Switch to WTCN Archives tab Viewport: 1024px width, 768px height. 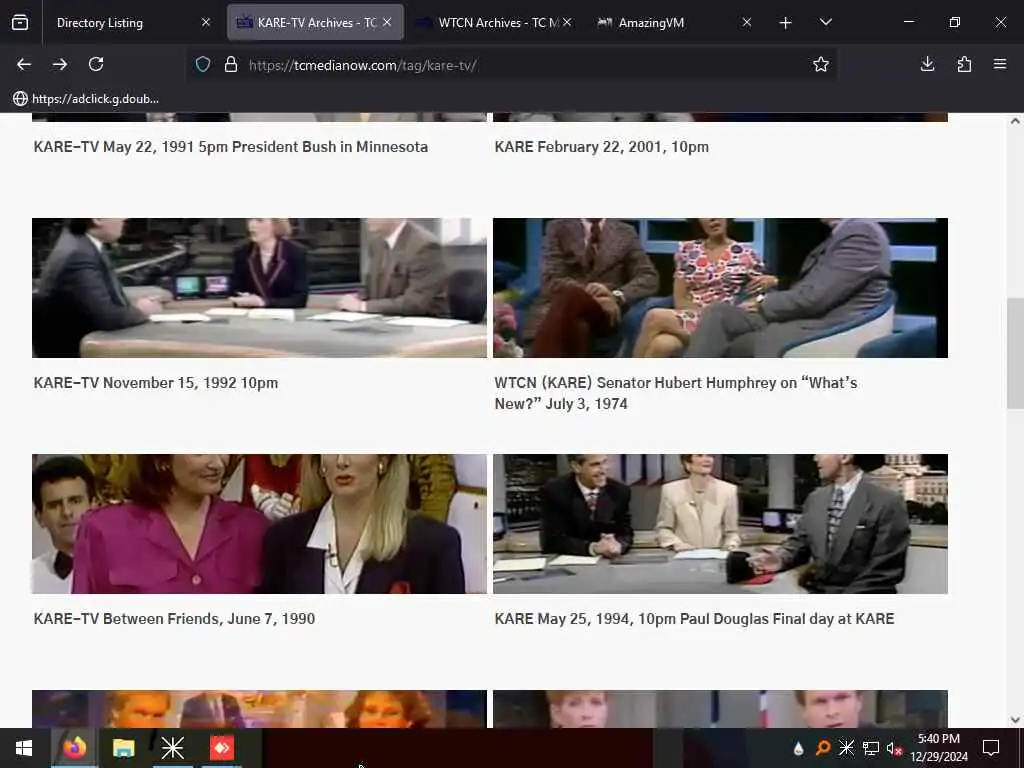tap(495, 22)
